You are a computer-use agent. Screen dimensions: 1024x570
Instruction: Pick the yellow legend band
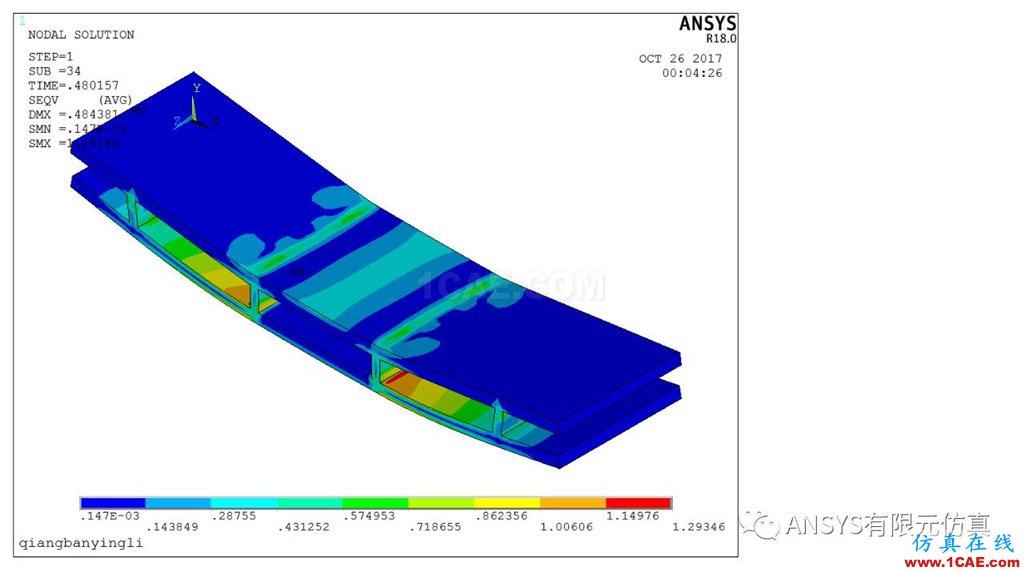(507, 503)
